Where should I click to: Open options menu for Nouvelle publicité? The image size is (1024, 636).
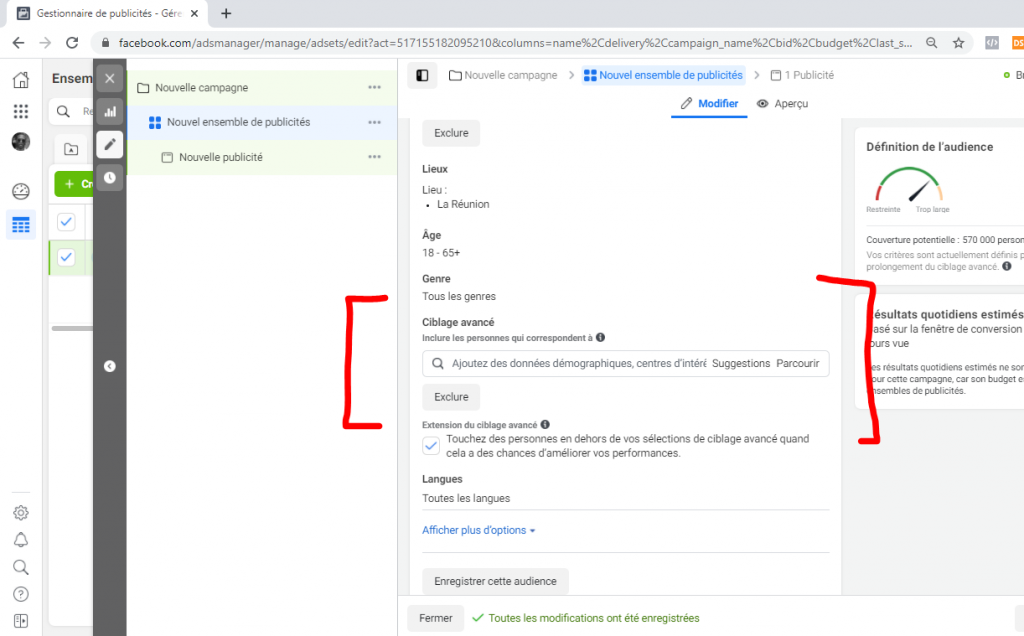click(x=374, y=157)
